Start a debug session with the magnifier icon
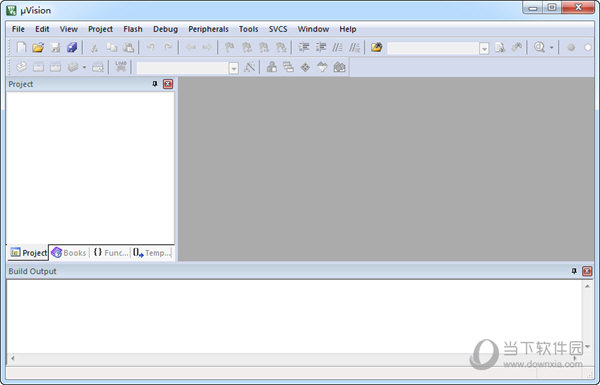Viewport: 600px width, 385px height. pos(539,47)
